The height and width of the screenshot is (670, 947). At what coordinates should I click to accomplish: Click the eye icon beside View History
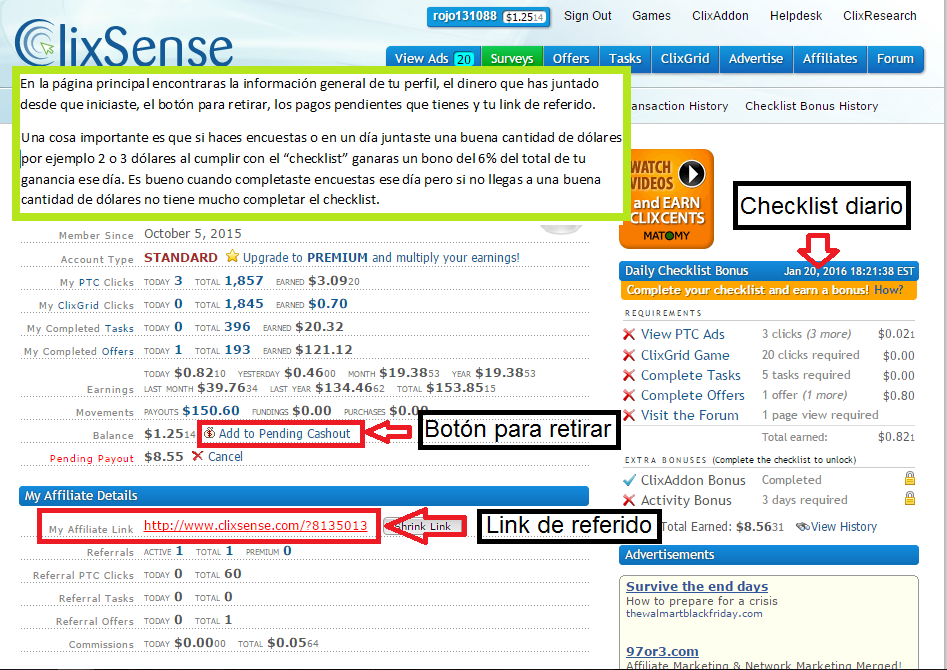click(x=803, y=527)
